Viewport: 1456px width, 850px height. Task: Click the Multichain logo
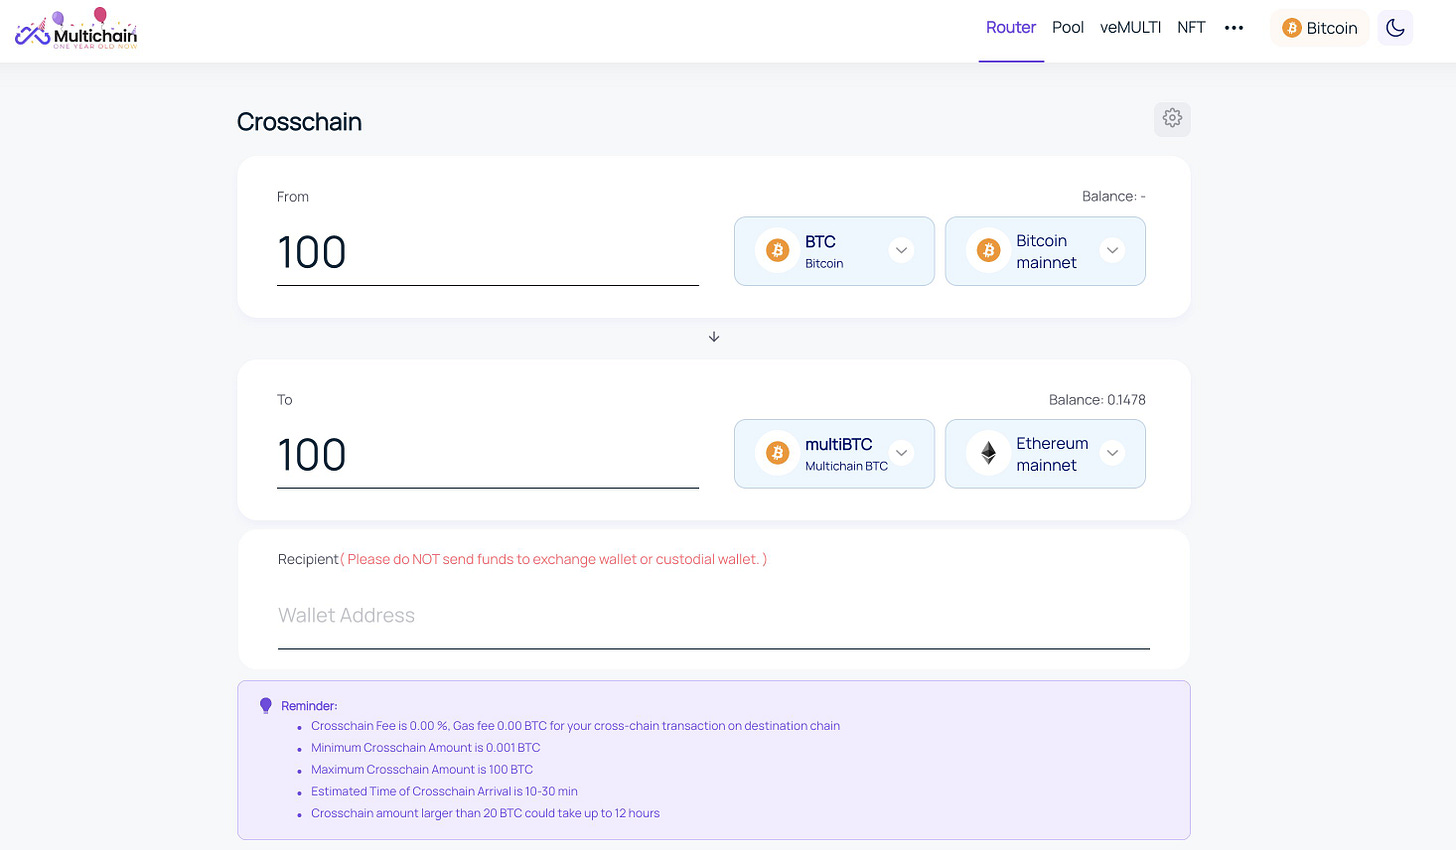click(77, 29)
